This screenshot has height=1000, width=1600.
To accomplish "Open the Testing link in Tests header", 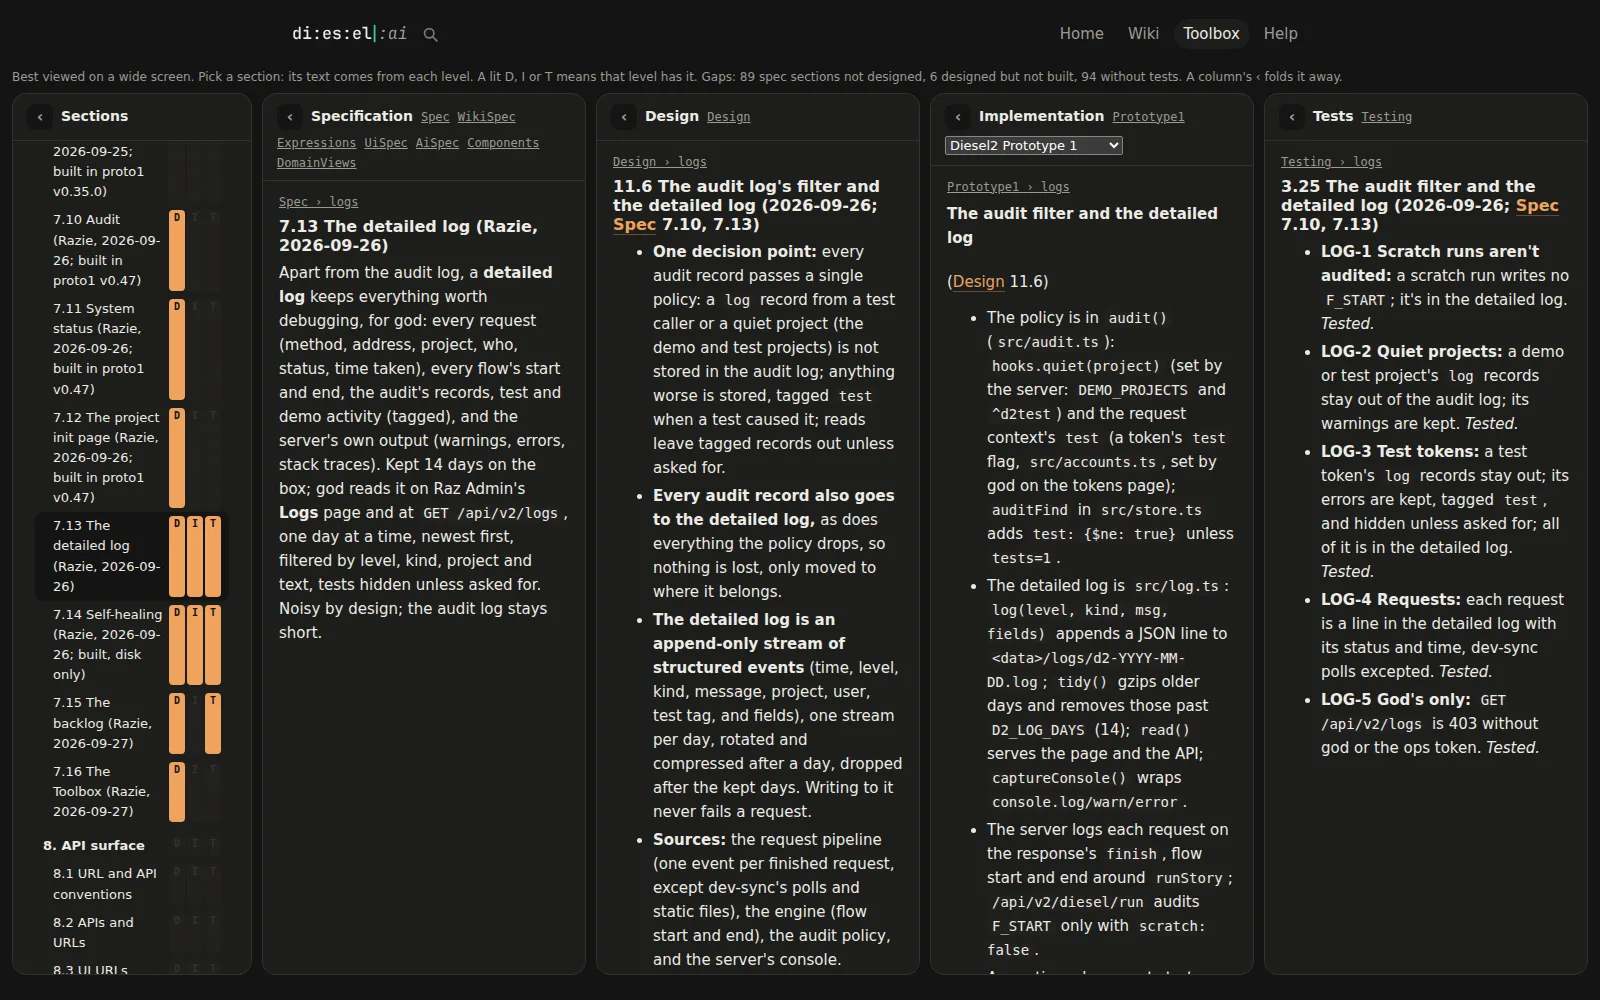I will 1386,117.
